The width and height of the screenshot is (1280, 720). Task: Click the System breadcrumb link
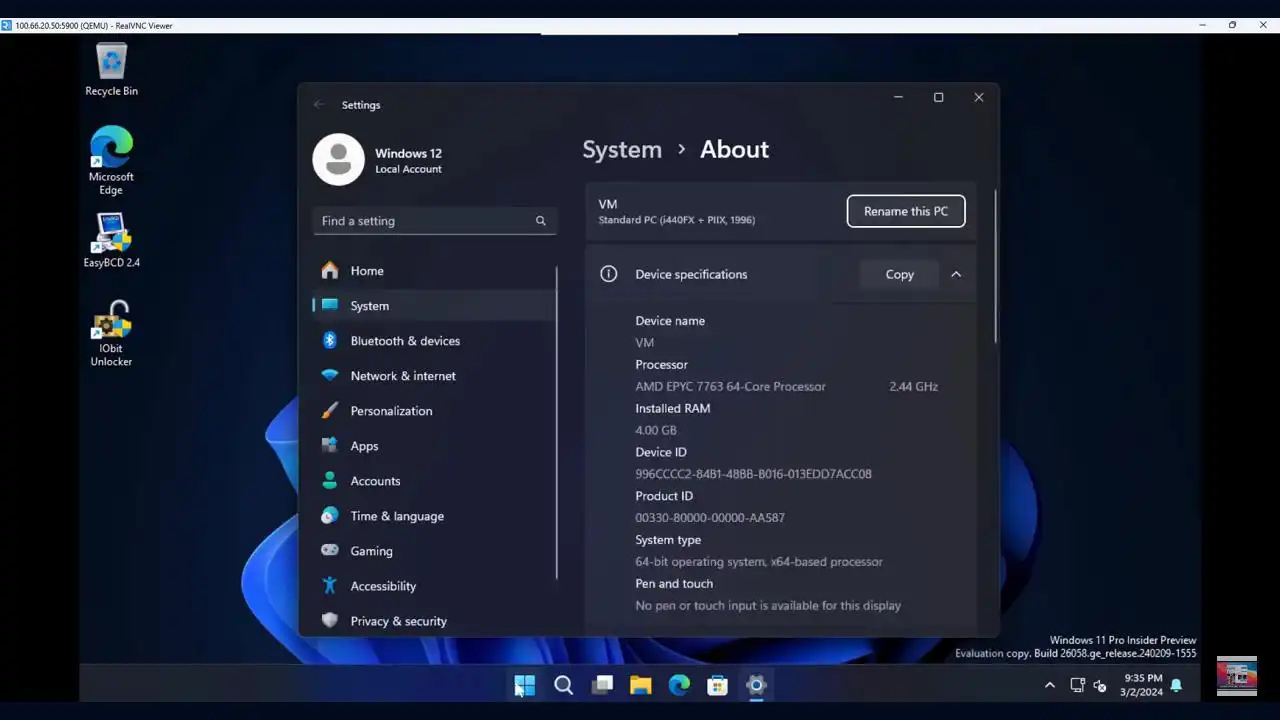tap(622, 149)
